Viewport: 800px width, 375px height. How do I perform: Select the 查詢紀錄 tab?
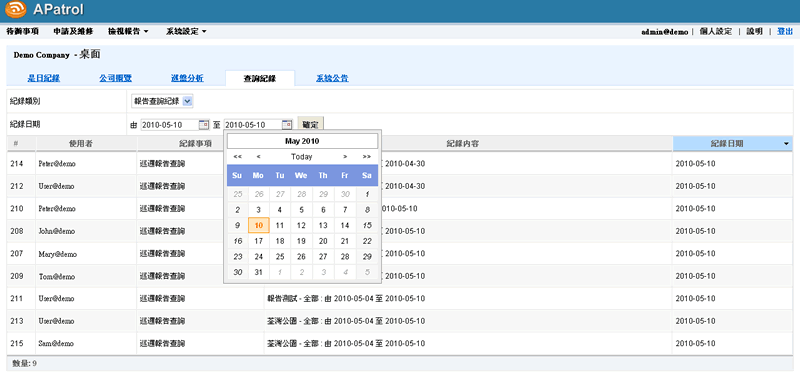click(260, 78)
